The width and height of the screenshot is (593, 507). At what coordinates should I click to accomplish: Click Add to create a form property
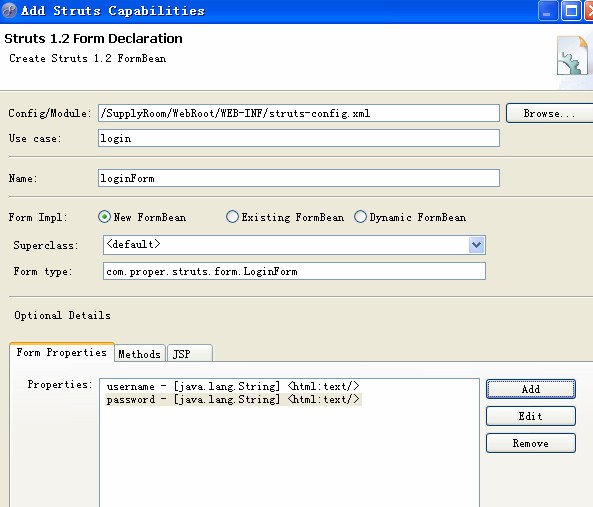531,389
